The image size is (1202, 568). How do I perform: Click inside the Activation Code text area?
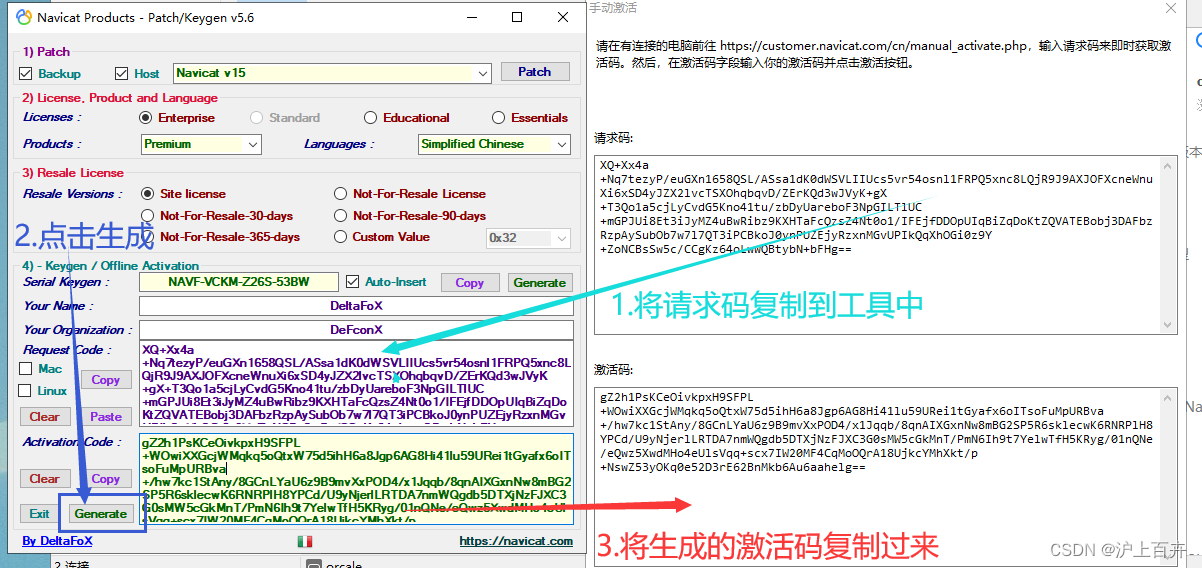point(356,478)
